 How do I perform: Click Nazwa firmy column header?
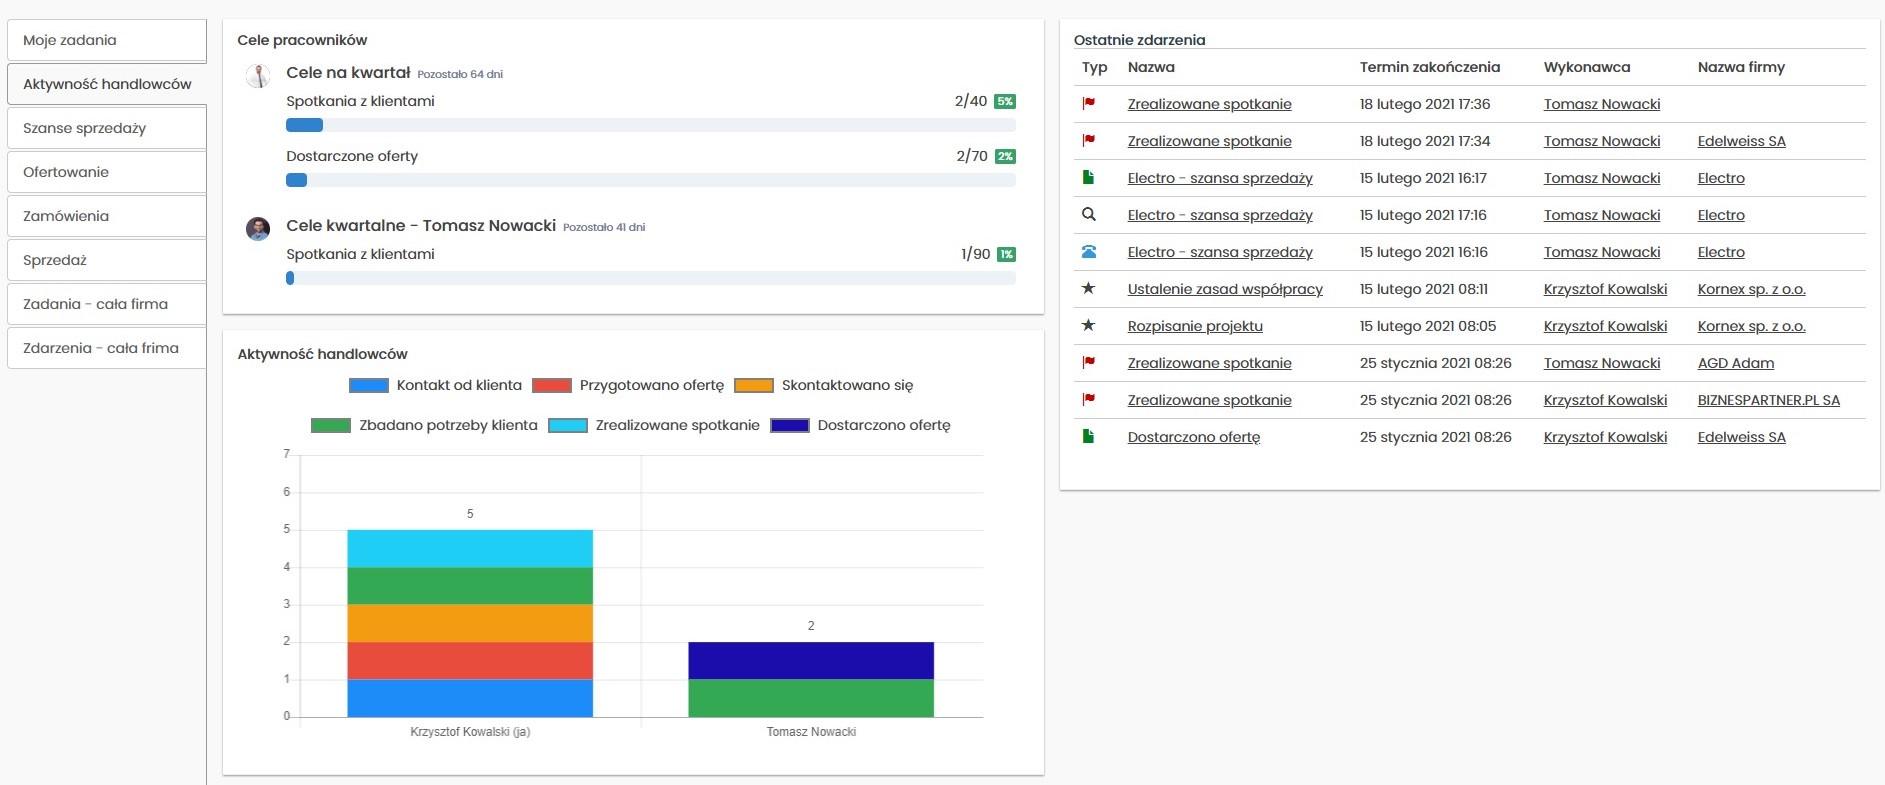(x=1741, y=67)
